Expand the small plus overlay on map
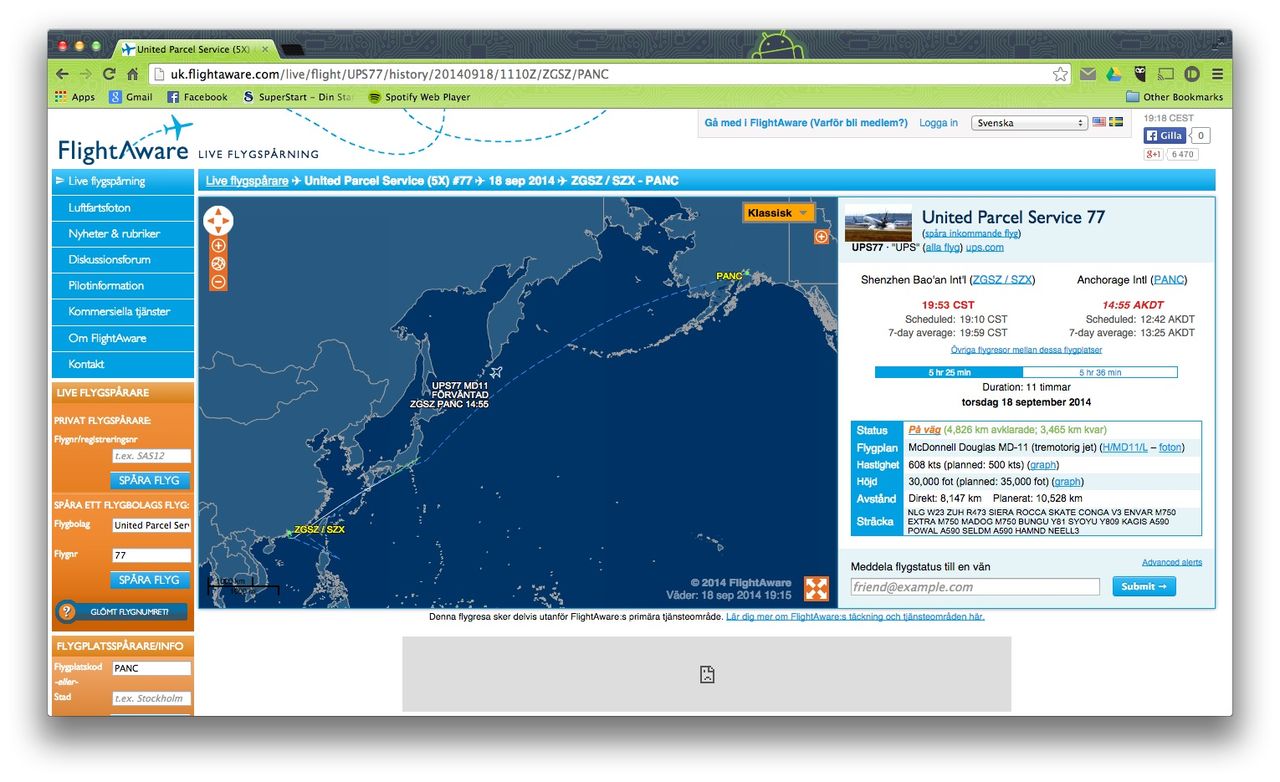Screen dimensions: 1280x782 (x=821, y=237)
